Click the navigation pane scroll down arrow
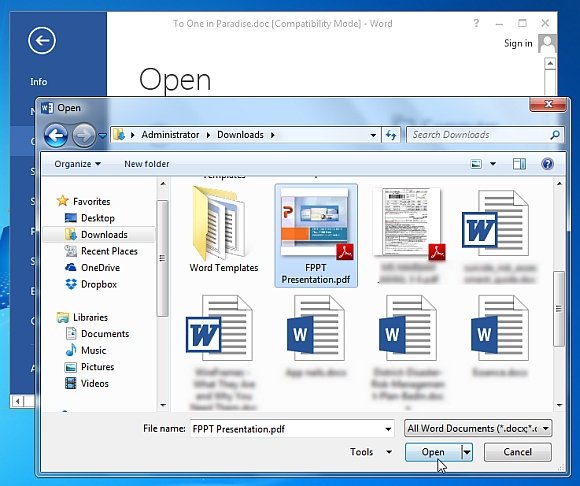 click(x=163, y=405)
